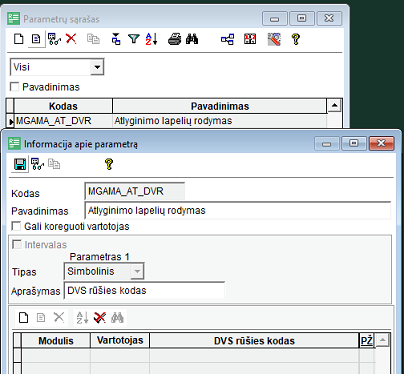This screenshot has width=404, height=374.
Task: Create new record in Parametrų sąrašas toolbar
Action: tap(19, 39)
